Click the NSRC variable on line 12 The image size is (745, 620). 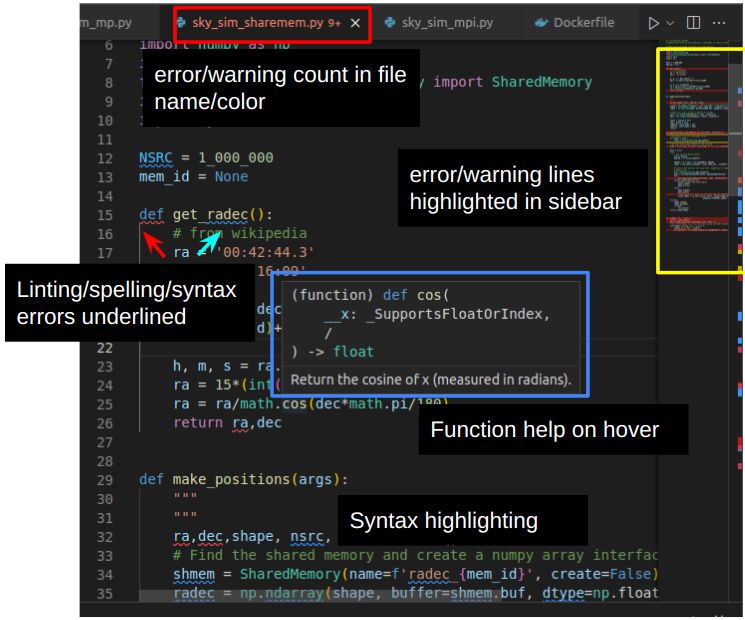click(155, 158)
